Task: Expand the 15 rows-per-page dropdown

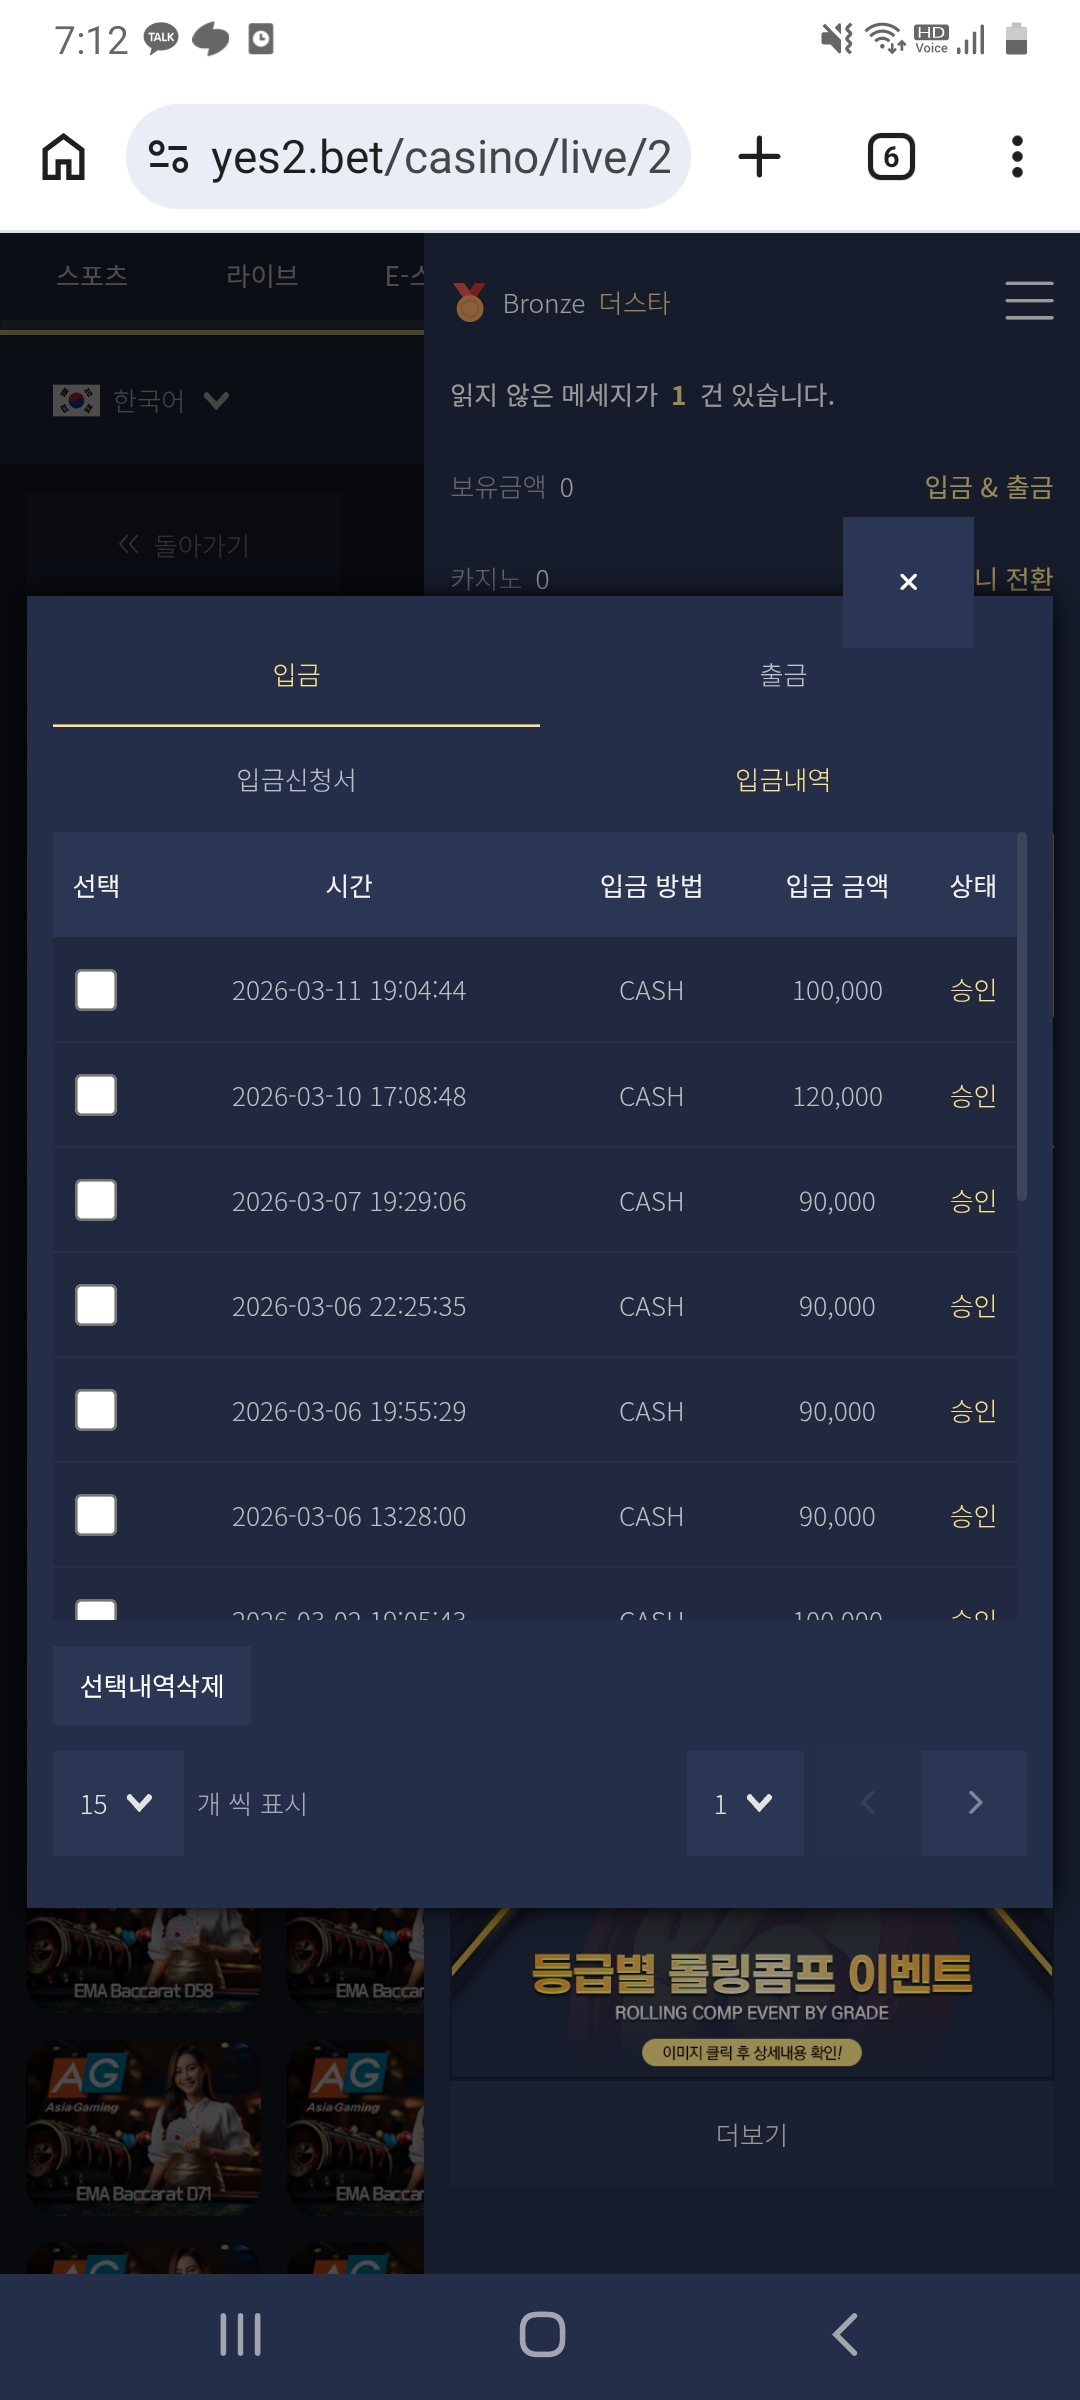Action: click(118, 1803)
